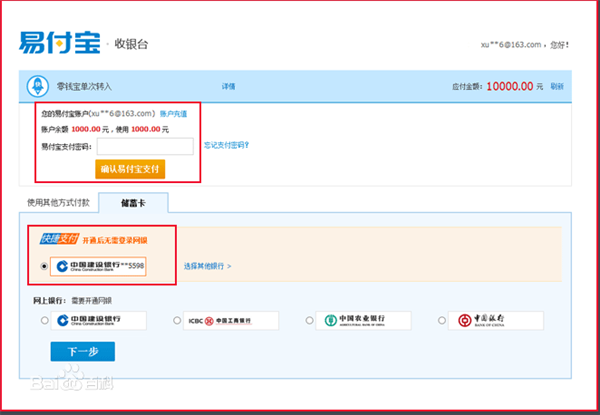Viewport: 600px width, 415px height.
Task: Click the ICBC 中国工商银行 logo
Action: pos(231,321)
